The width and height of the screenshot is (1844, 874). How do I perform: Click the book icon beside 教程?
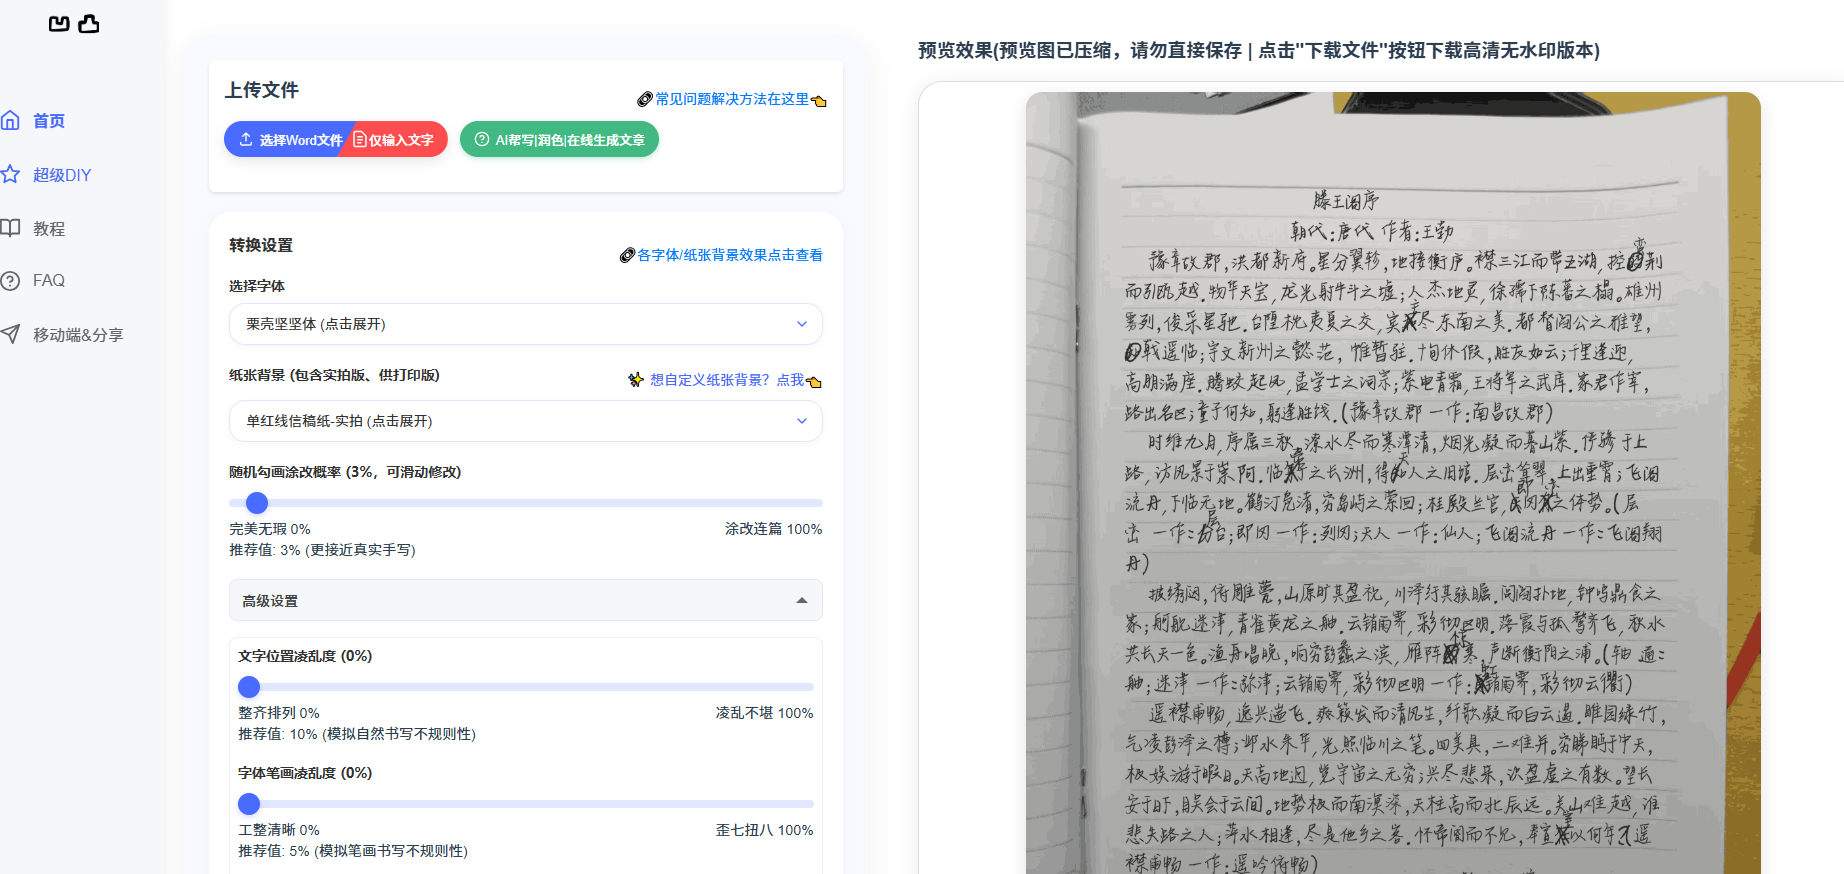pyautogui.click(x=10, y=228)
